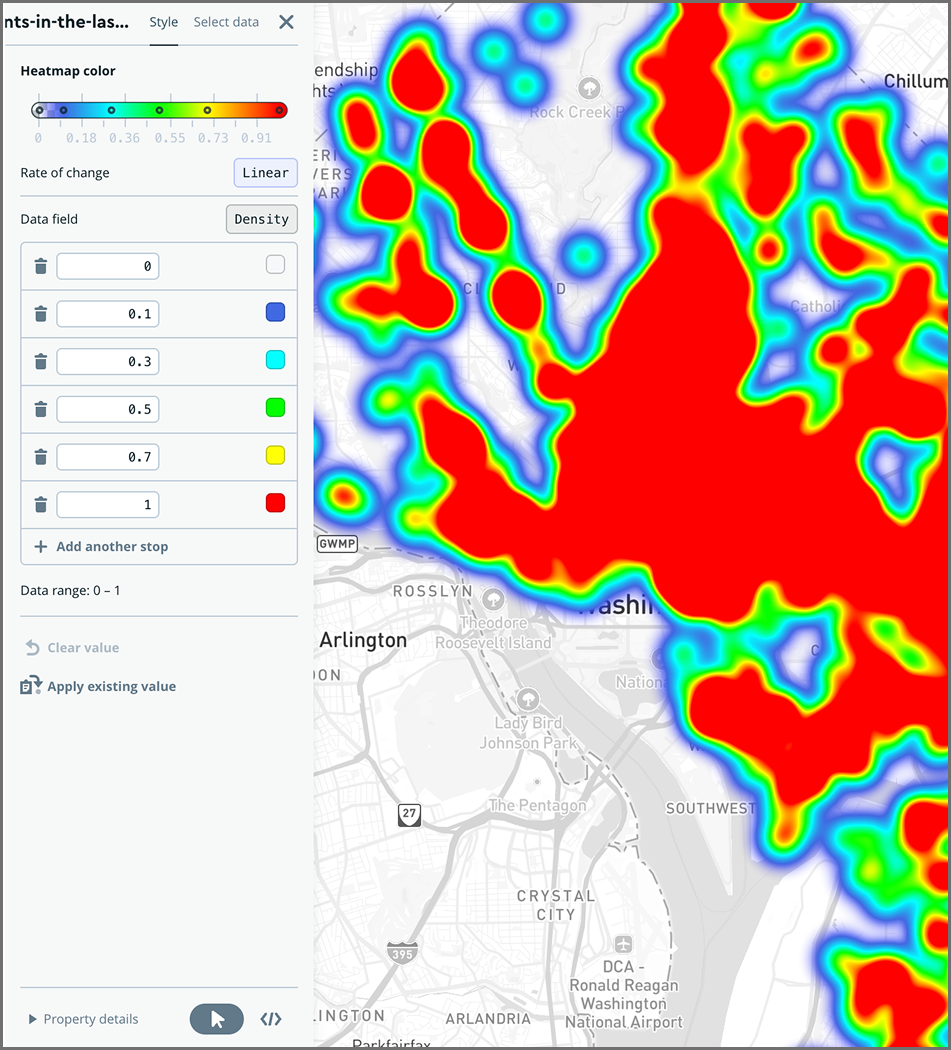951x1050 pixels.
Task: Open the Style tab
Action: pos(163,21)
